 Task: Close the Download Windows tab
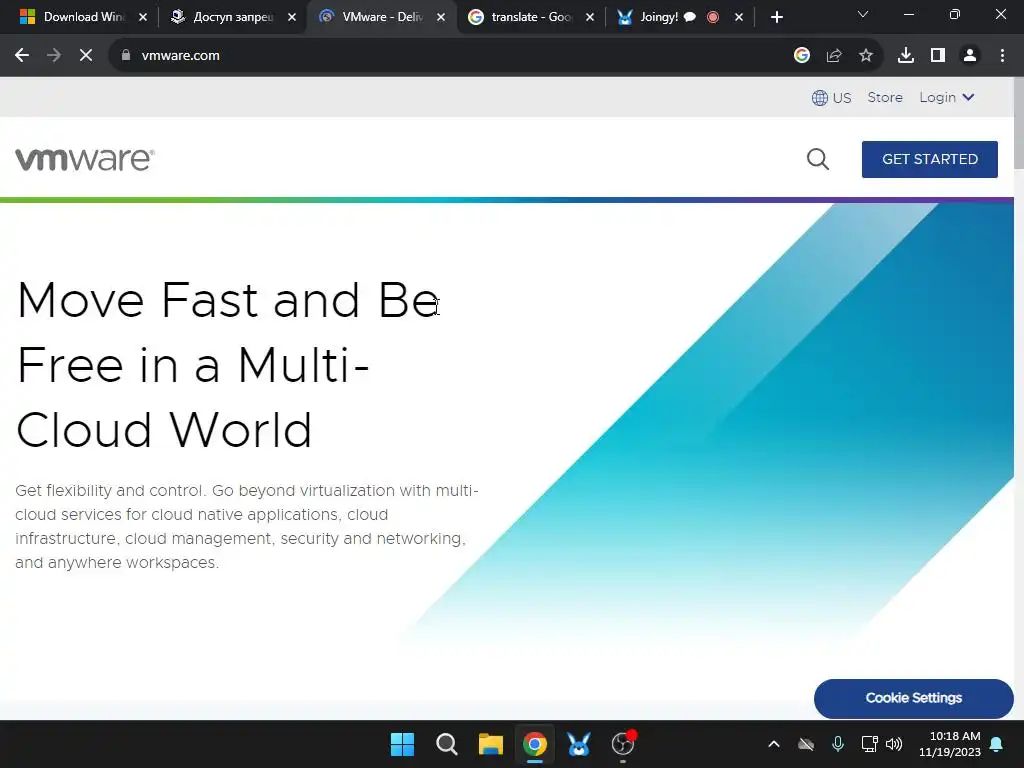click(143, 18)
